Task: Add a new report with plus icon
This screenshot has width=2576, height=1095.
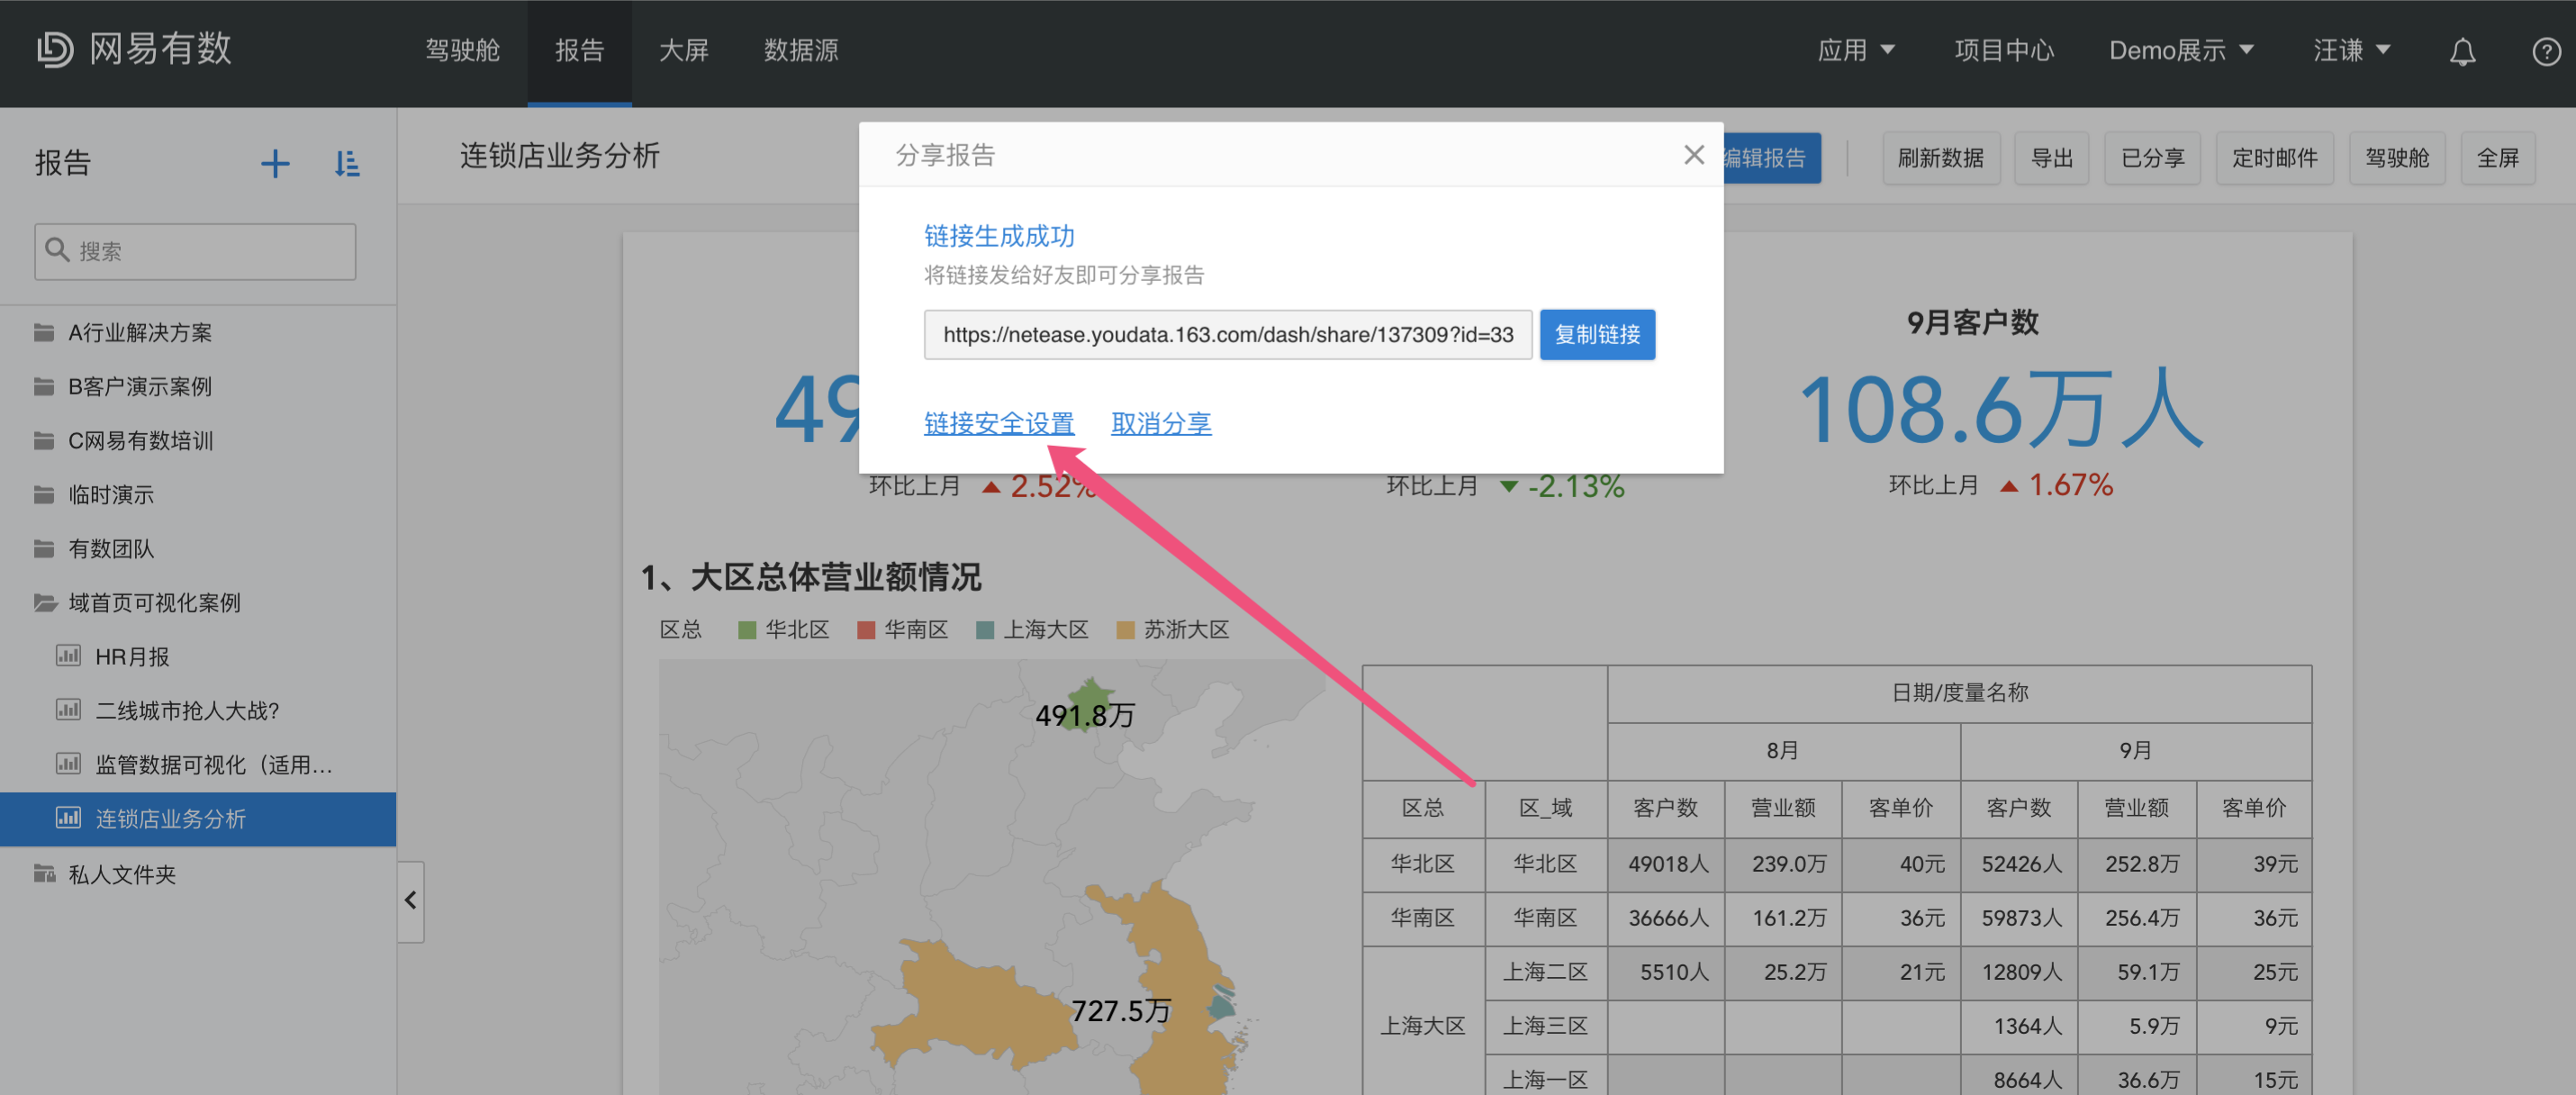Action: coord(275,163)
